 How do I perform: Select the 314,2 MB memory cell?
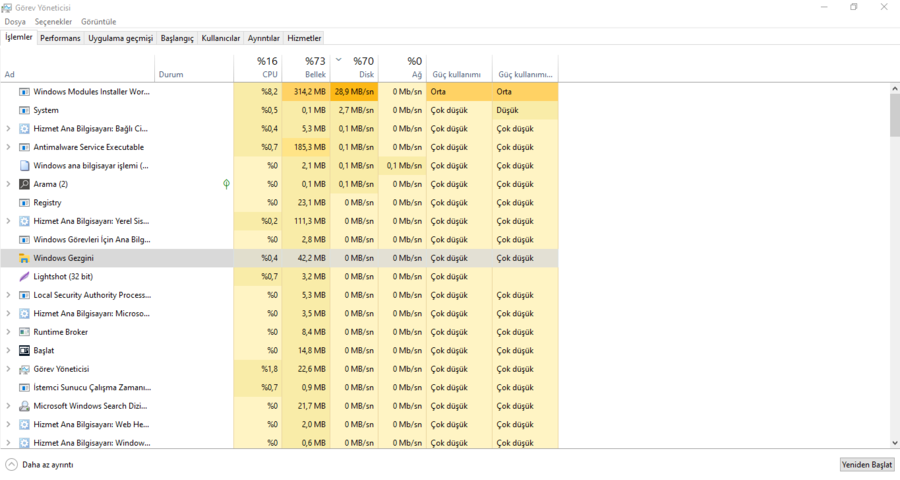pyautogui.click(x=306, y=92)
